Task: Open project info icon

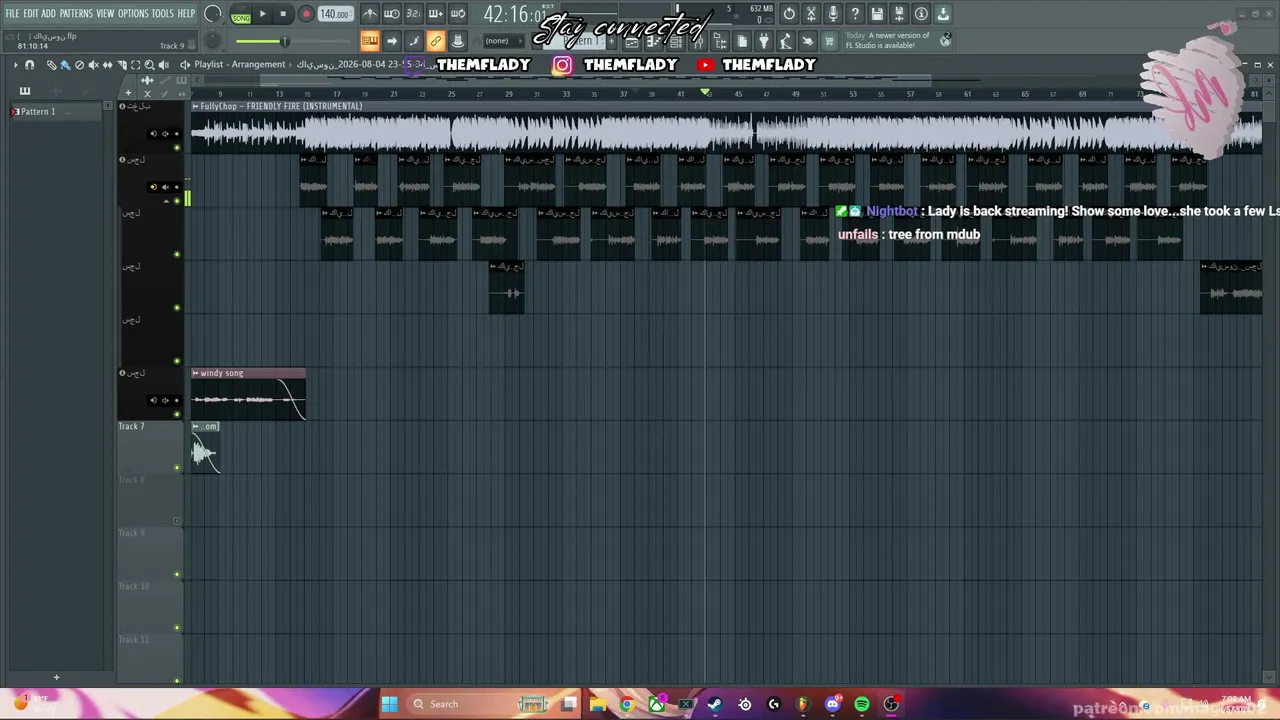Action: tap(921, 14)
